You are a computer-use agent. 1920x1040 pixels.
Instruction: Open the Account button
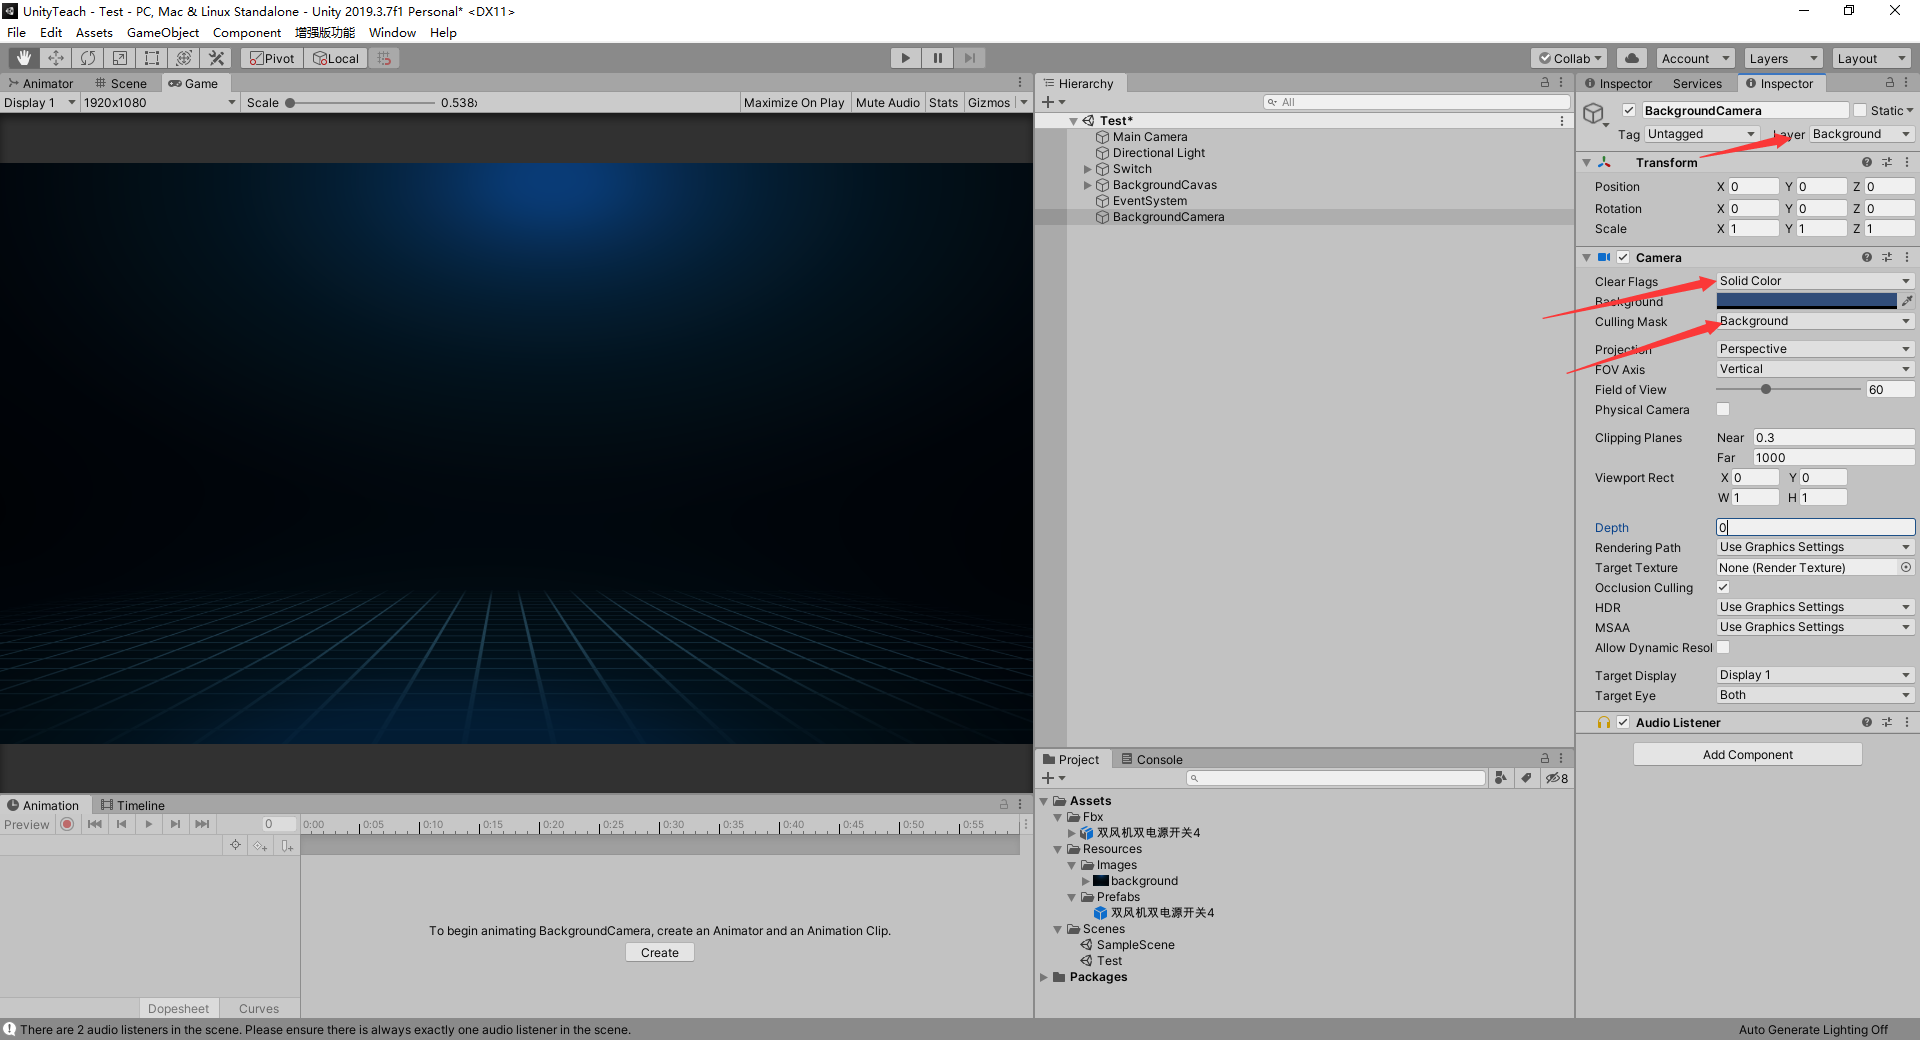tap(1695, 58)
